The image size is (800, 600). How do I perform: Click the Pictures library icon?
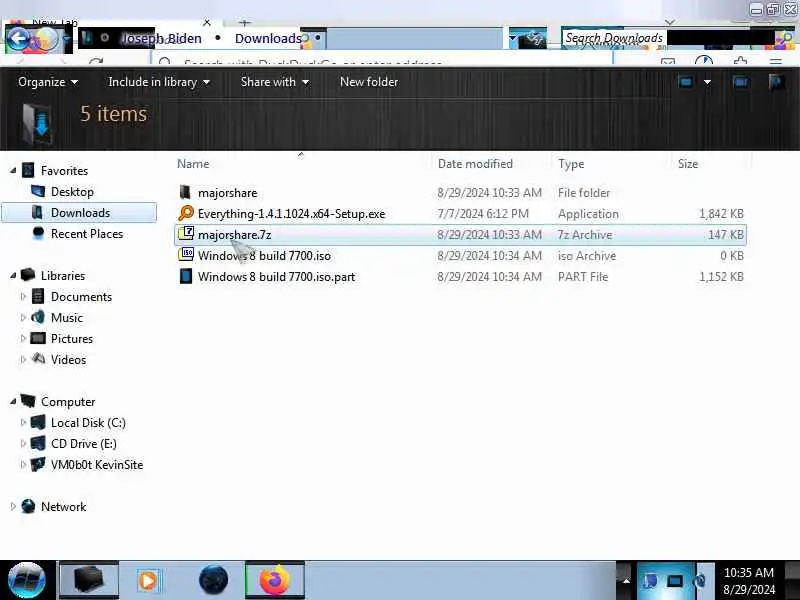pyautogui.click(x=38, y=338)
